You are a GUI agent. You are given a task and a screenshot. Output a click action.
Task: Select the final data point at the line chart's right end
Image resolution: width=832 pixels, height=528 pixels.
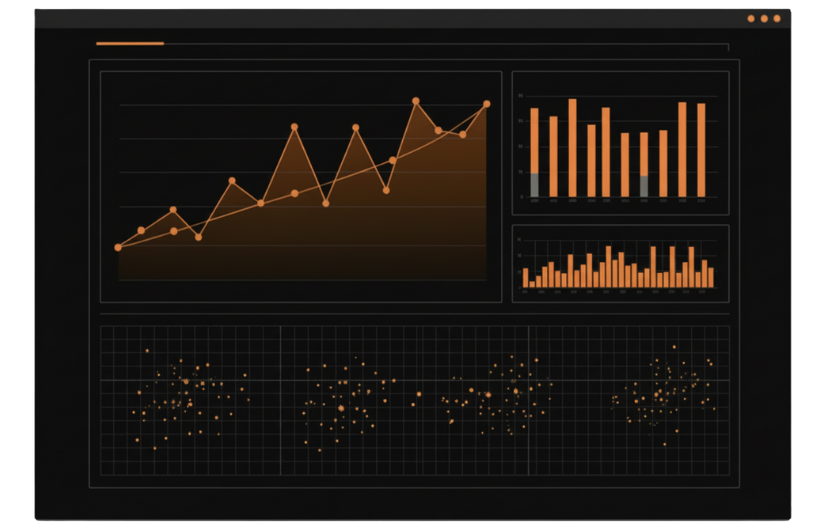487,104
